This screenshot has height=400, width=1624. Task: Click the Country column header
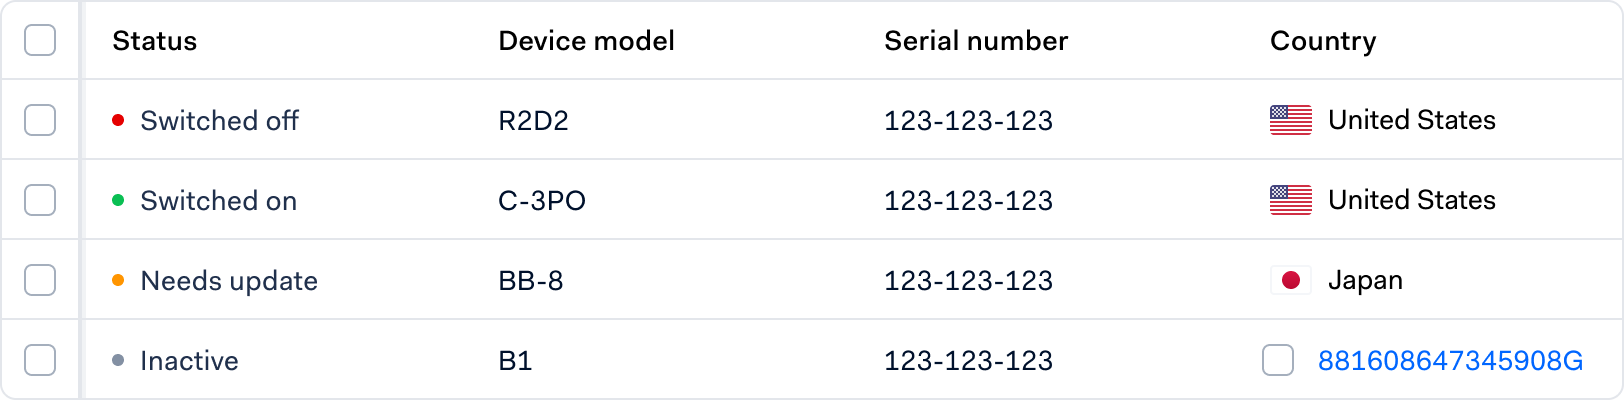coord(1323,41)
